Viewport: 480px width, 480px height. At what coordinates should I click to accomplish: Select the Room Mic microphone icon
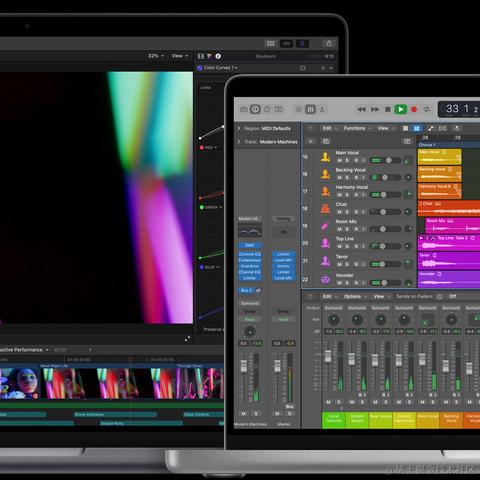325,226
